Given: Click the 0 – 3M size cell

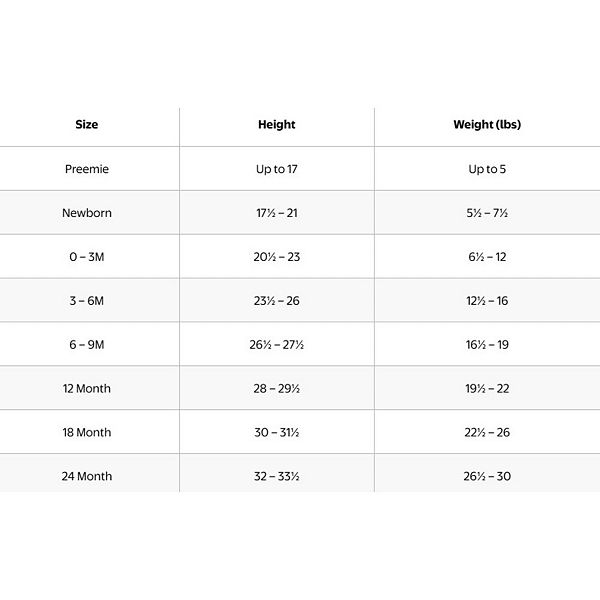Looking at the screenshot, I should (87, 257).
